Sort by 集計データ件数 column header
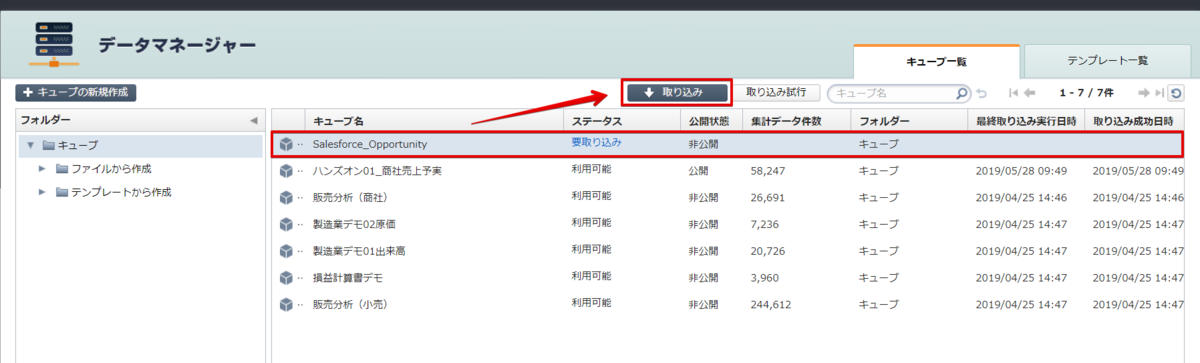1200x363 pixels. point(786,121)
